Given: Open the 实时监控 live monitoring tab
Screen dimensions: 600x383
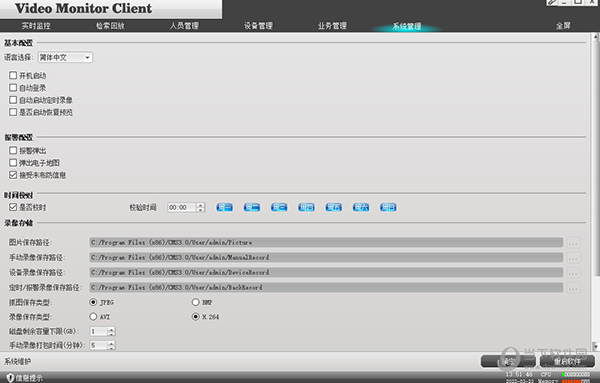Looking at the screenshot, I should click(x=36, y=26).
